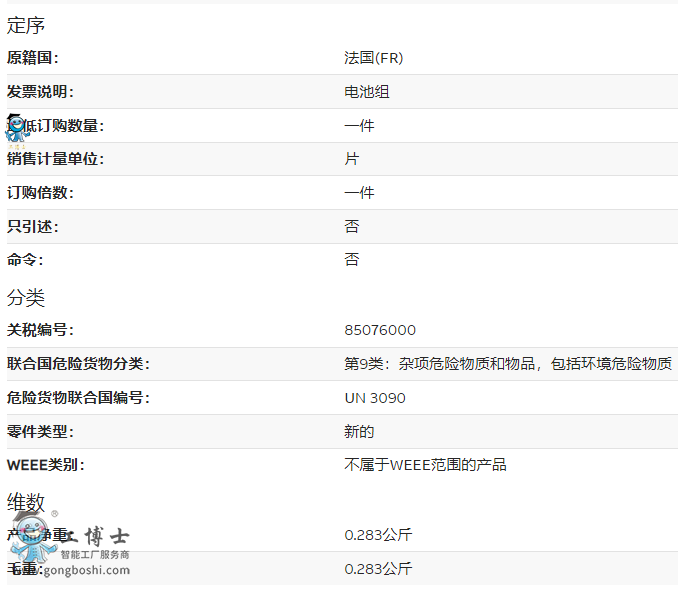Select the 维数 section heading
The width and height of the screenshot is (678, 590).
pos(26,502)
